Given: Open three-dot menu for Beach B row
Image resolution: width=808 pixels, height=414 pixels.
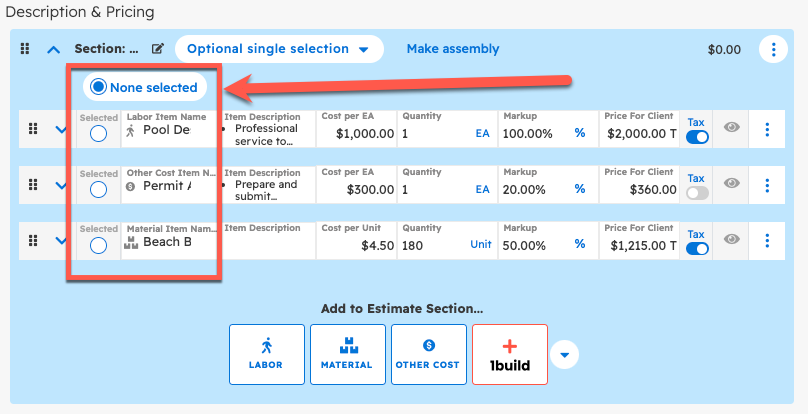Looking at the screenshot, I should pos(767,240).
